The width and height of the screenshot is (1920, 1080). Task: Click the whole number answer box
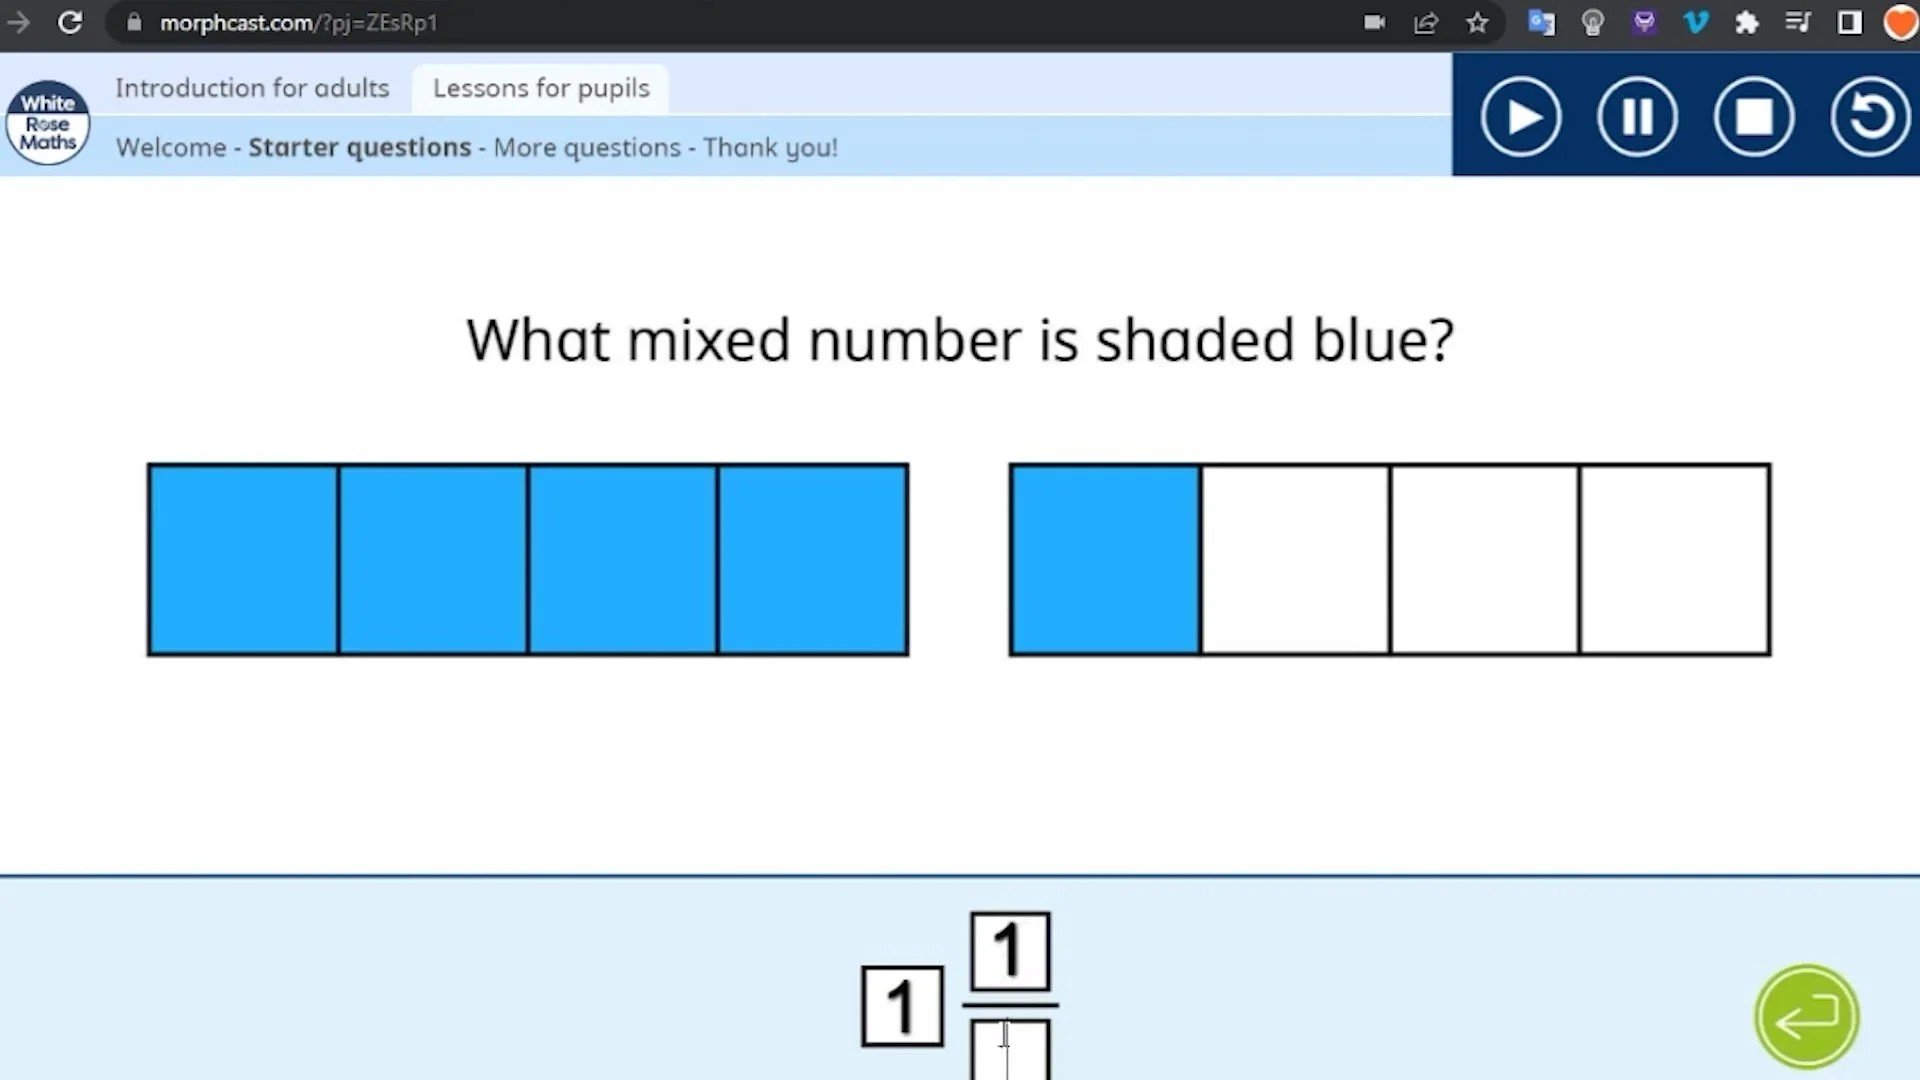point(902,1006)
